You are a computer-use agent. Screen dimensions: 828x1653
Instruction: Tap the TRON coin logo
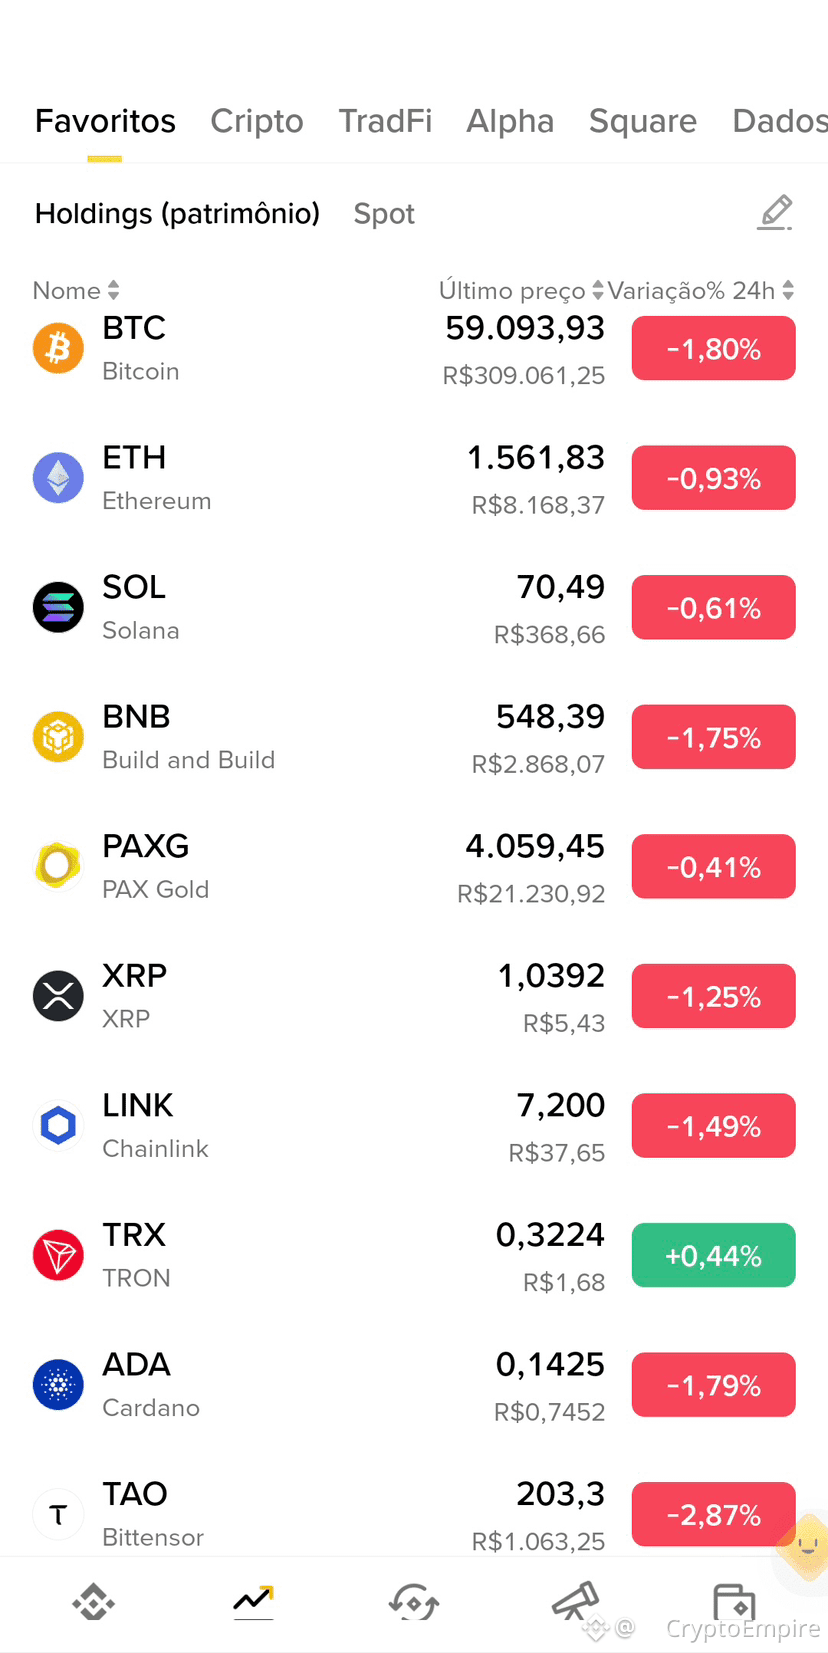click(58, 1255)
